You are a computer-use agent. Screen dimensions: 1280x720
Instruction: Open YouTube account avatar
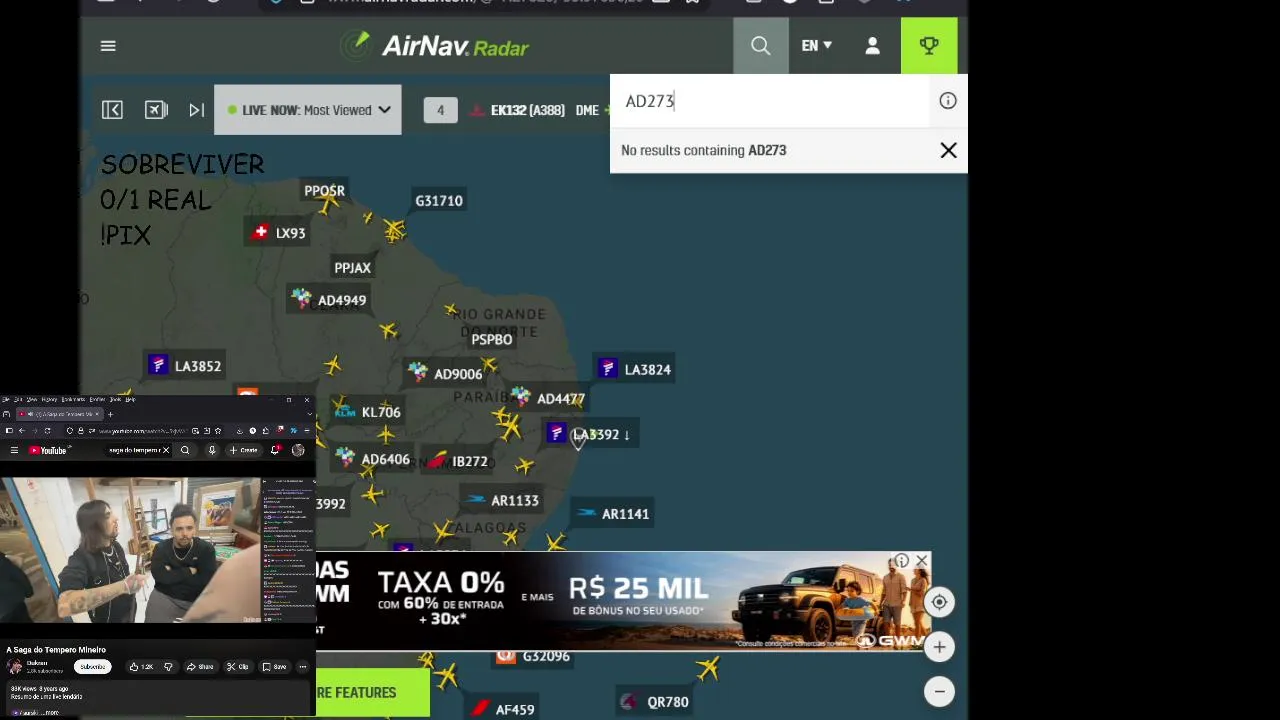298,451
